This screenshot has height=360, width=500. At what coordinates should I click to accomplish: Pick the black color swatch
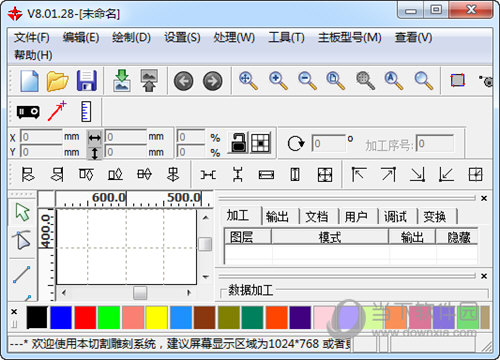coord(37,318)
